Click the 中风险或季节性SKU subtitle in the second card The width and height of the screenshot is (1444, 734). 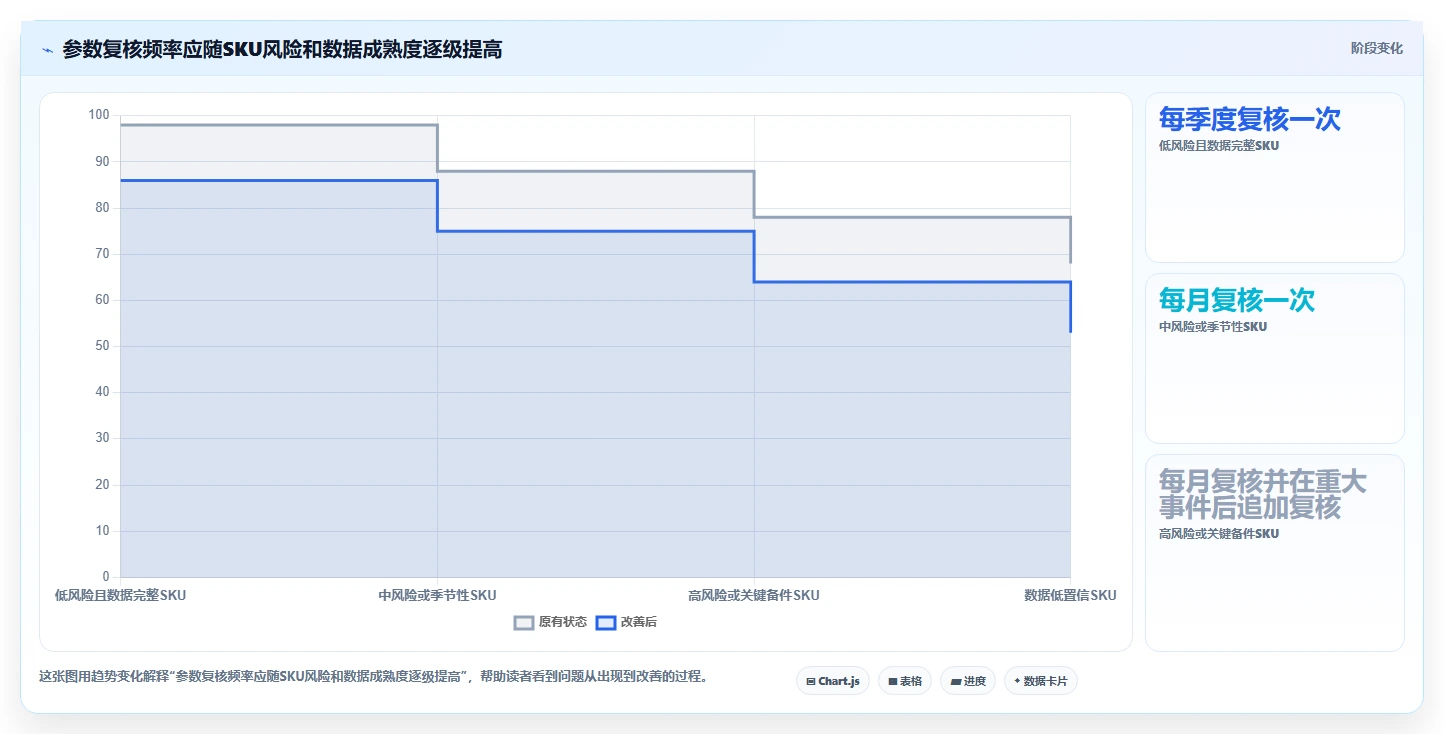[1213, 326]
